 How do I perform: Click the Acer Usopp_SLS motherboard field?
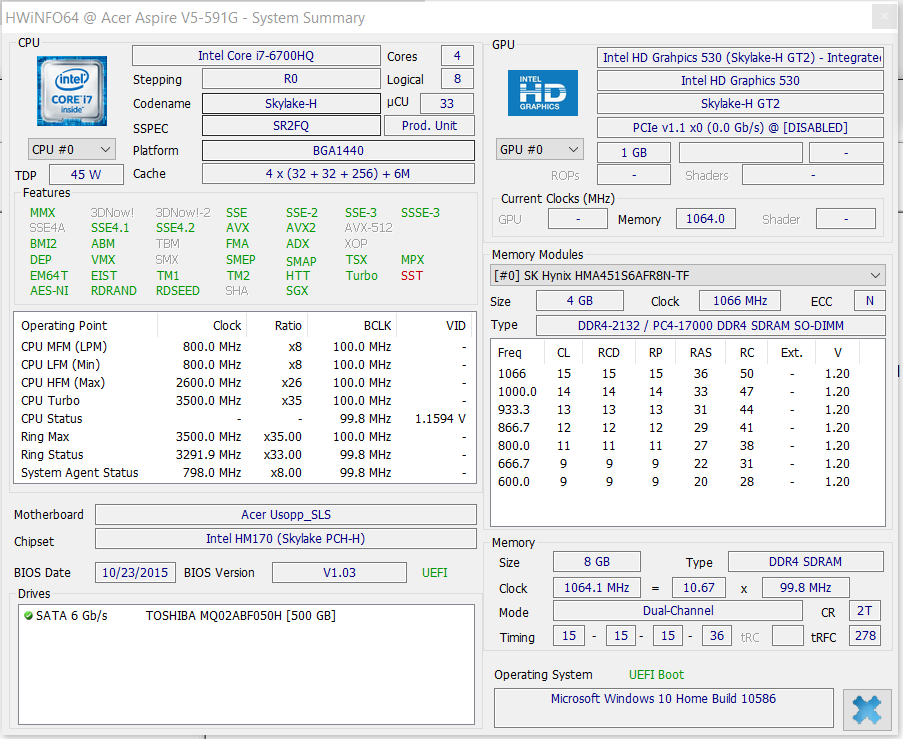coord(286,515)
